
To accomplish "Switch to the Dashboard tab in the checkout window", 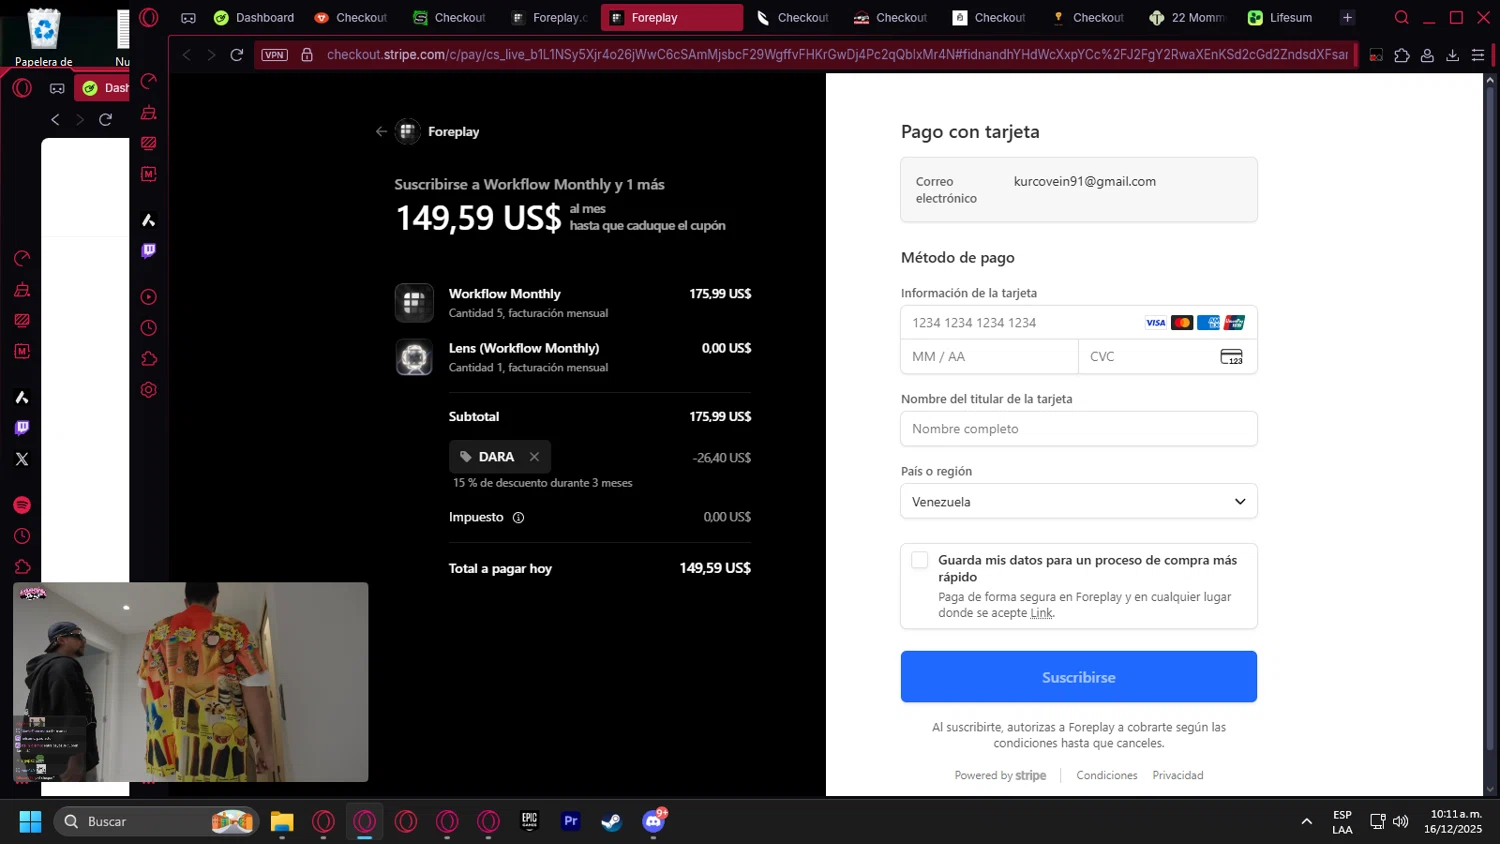I will click(254, 18).
